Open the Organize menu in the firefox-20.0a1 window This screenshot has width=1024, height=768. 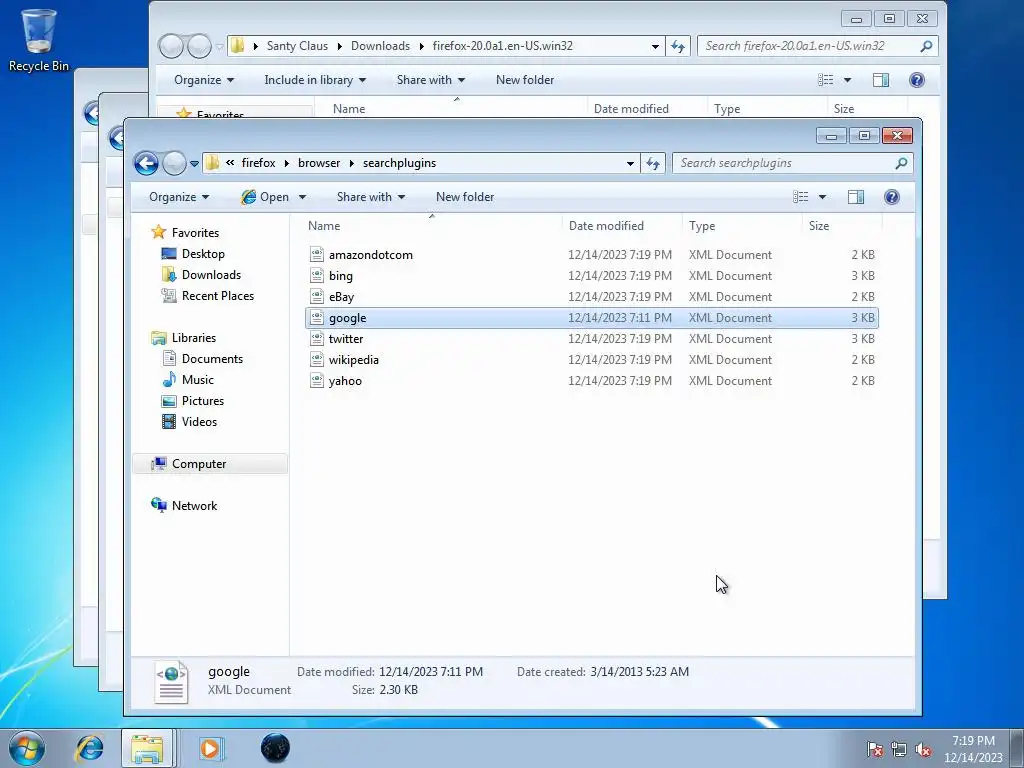(x=204, y=80)
